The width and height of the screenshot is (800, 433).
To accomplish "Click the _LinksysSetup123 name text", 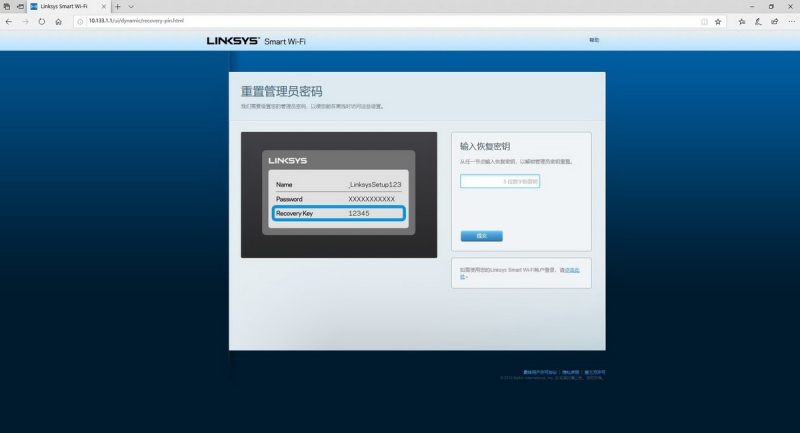I will coord(374,185).
